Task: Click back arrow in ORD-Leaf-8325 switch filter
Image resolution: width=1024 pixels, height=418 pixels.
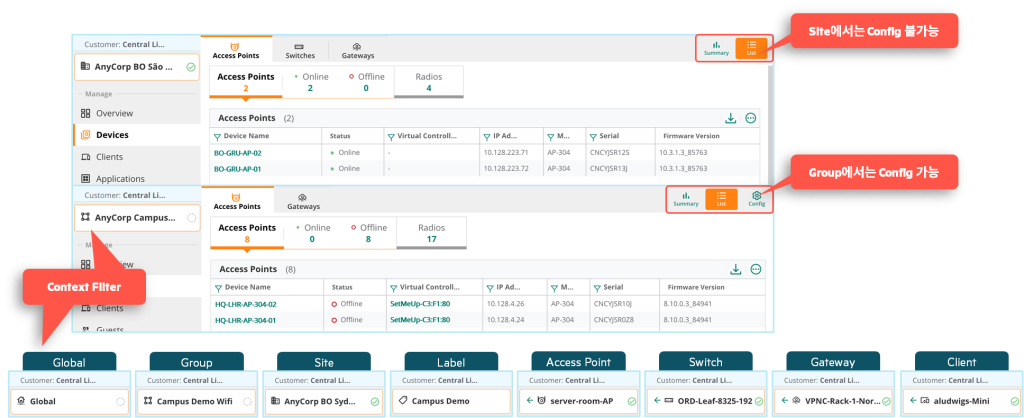Action: 655,402
